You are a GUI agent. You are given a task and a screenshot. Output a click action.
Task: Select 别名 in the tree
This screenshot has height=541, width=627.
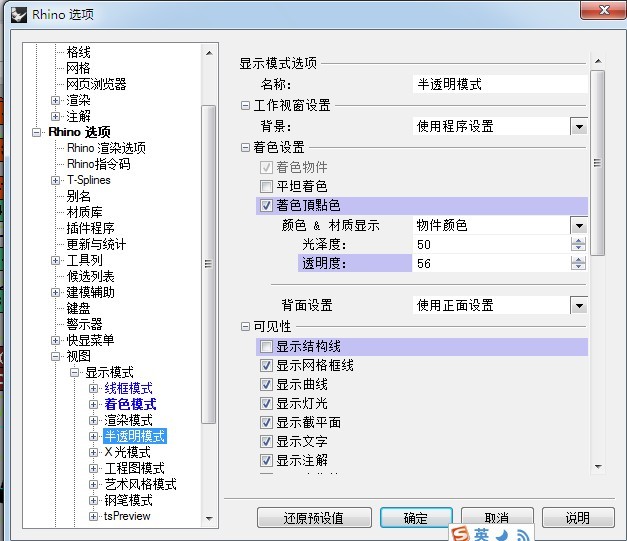point(78,196)
